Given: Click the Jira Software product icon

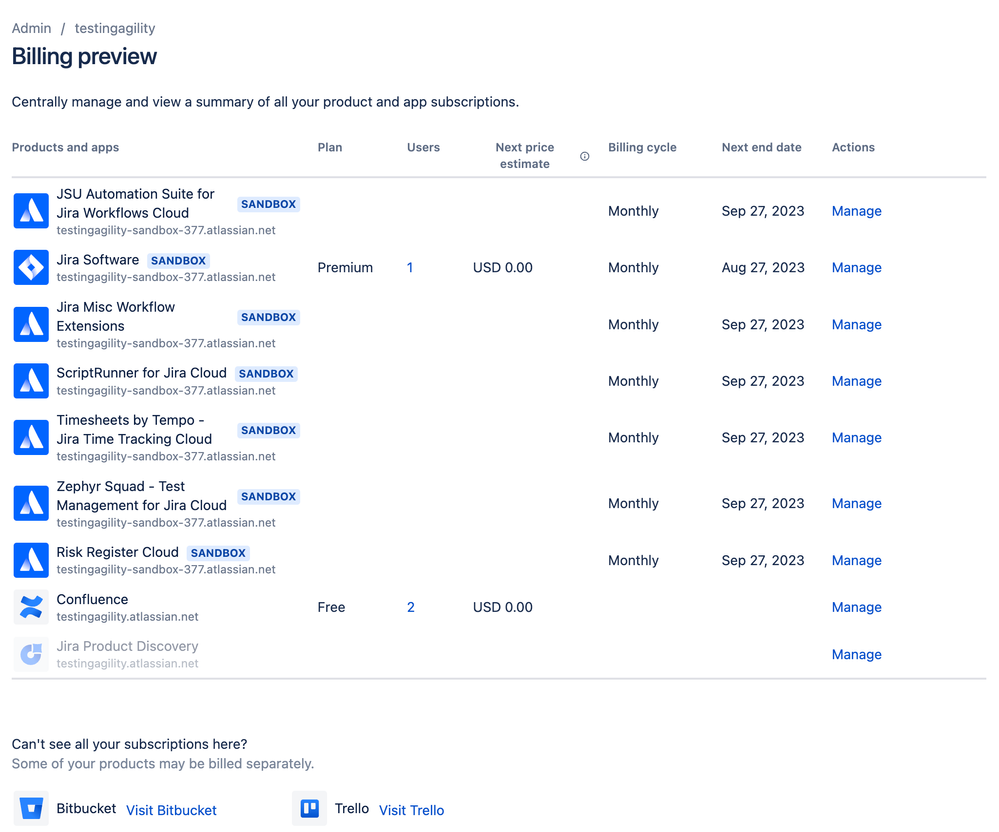Looking at the screenshot, I should (31, 268).
